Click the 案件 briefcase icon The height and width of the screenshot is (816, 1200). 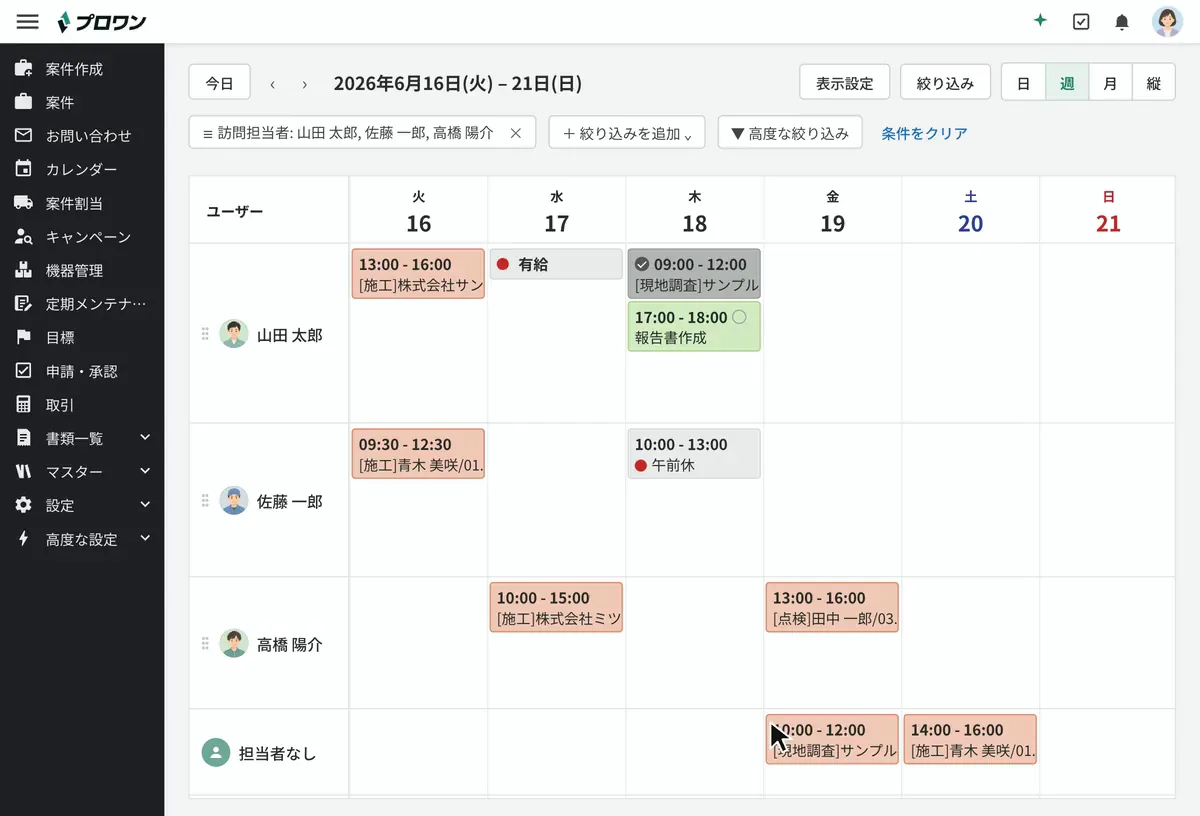pos(23,102)
